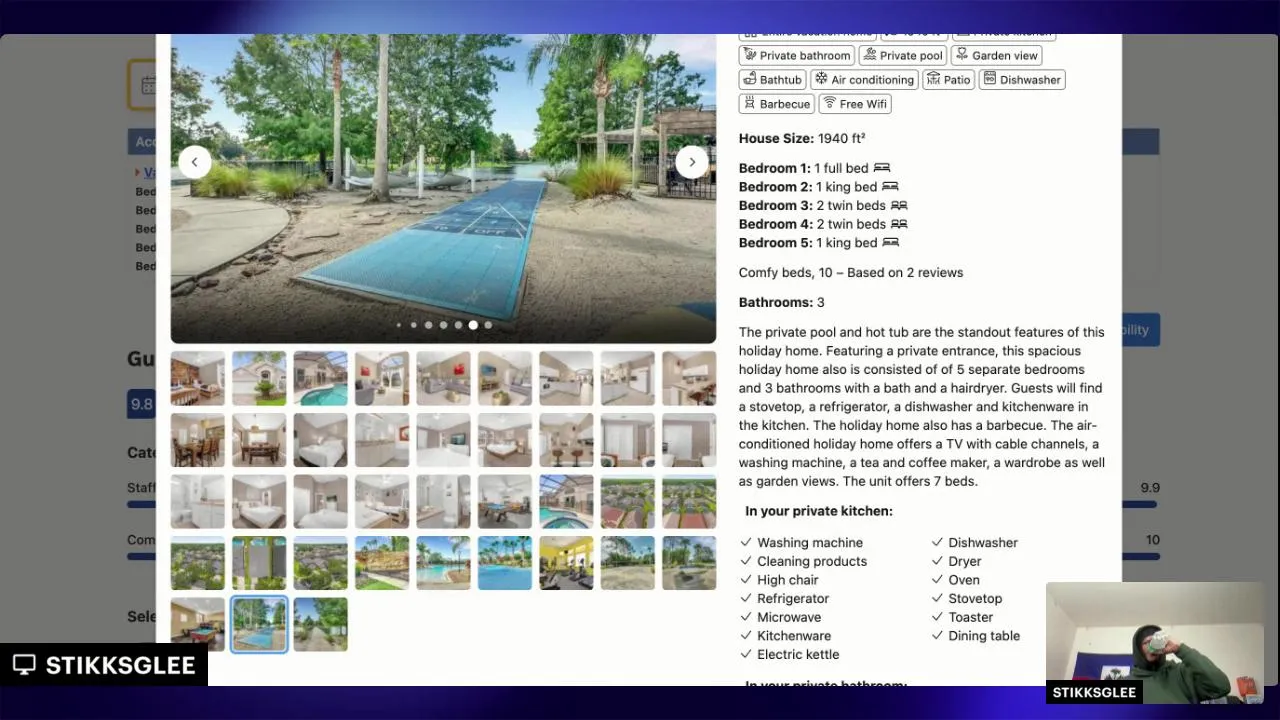The image size is (1280, 720).
Task: Click the twin beds icon for Bedroom 3
Action: [899, 205]
